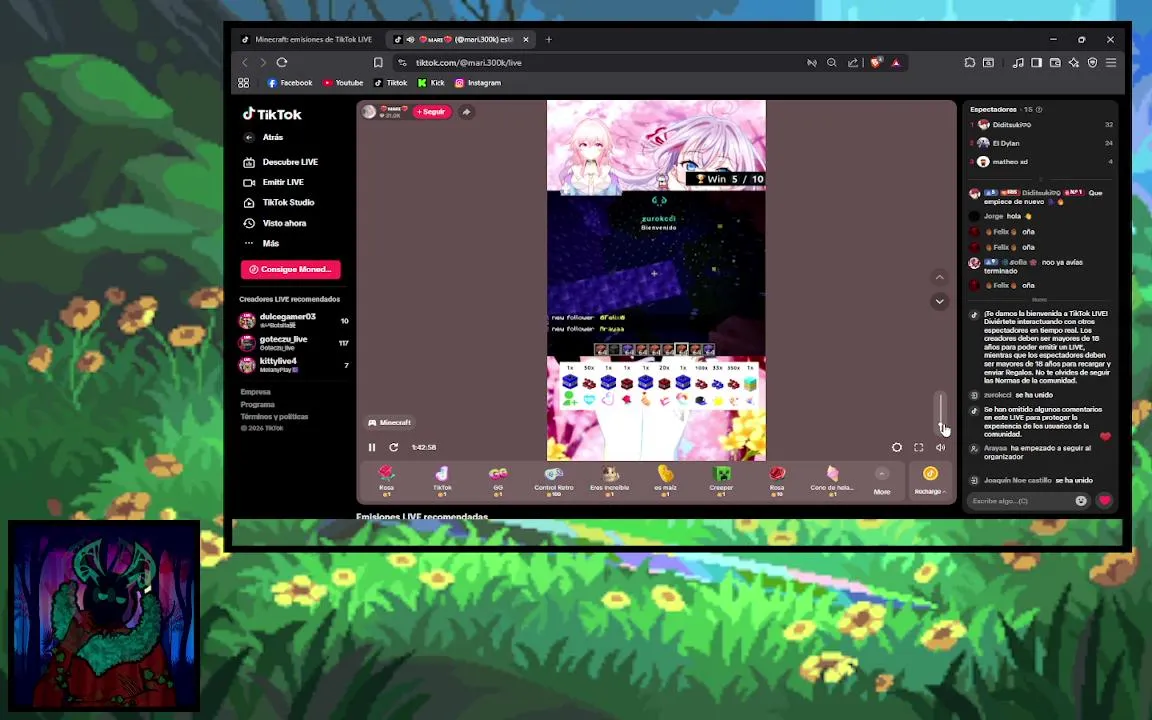Image resolution: width=1152 pixels, height=720 pixels.
Task: Open the browser extensions puzzle icon
Action: [x=970, y=62]
